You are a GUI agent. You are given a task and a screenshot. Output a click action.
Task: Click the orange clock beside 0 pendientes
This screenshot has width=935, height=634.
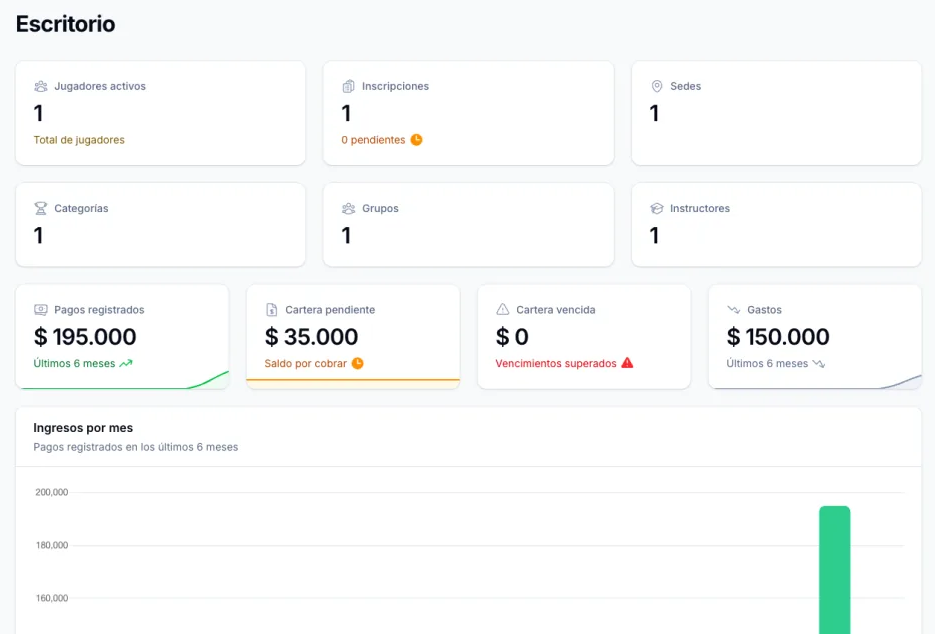click(416, 140)
